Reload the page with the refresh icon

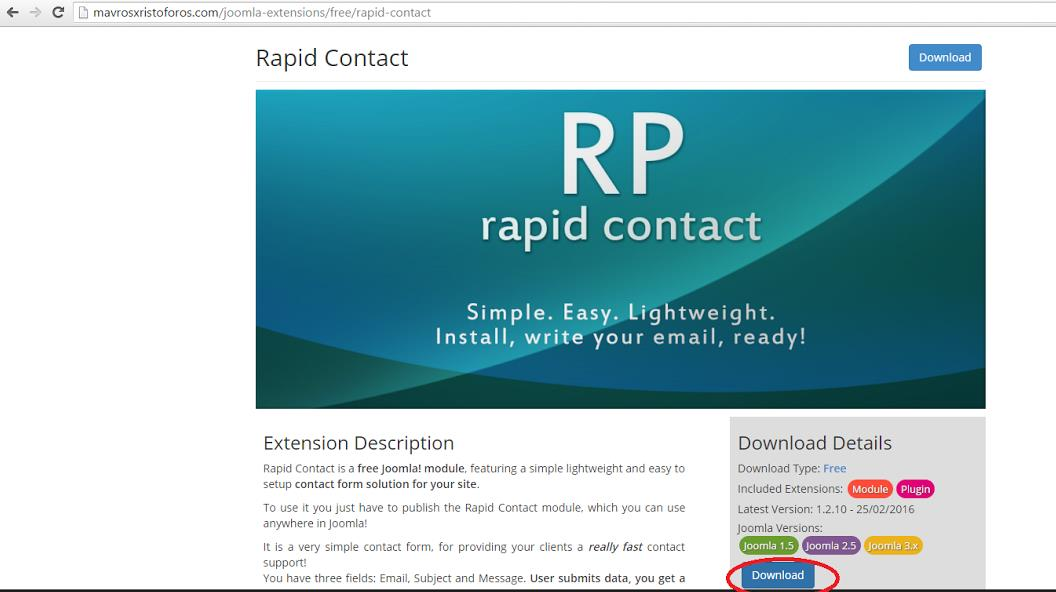[58, 12]
